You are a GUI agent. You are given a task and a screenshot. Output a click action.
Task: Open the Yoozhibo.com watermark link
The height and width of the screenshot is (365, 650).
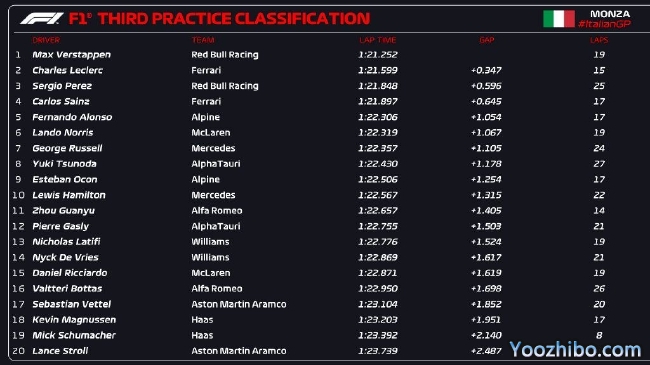[575, 350]
